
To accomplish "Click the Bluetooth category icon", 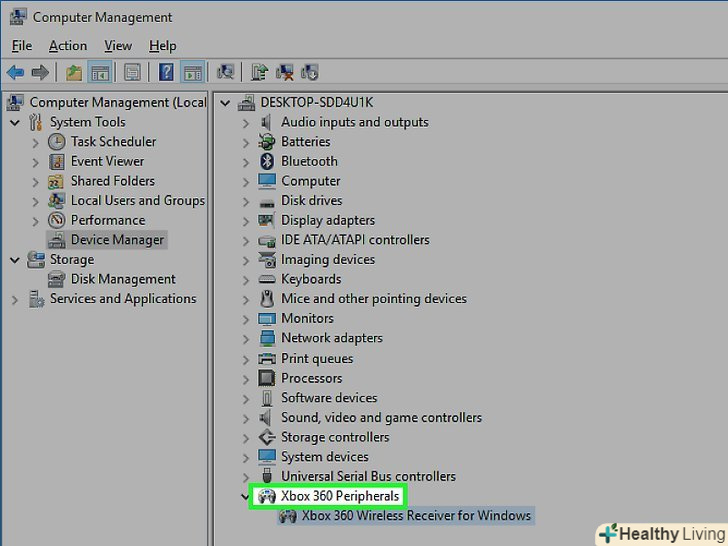I will pos(266,161).
